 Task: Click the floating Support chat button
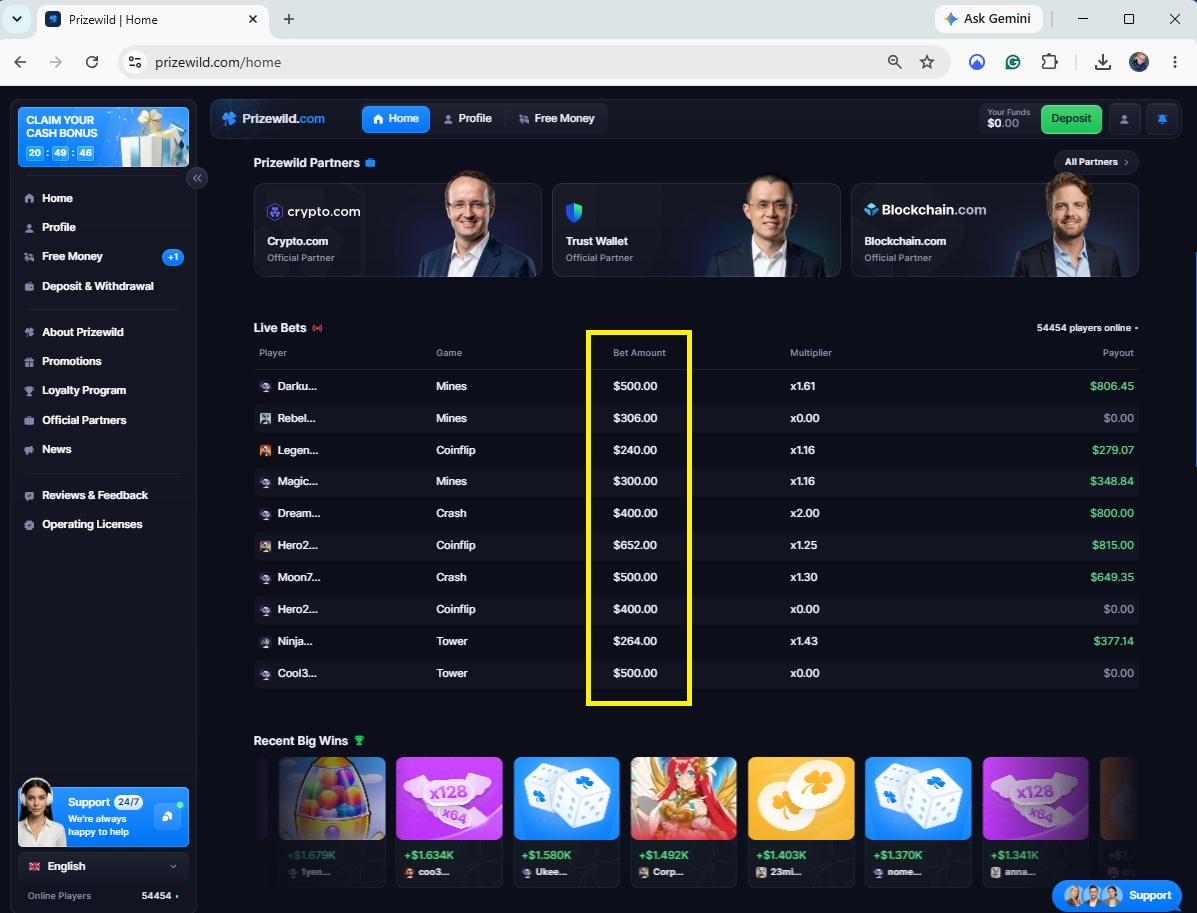pos(1118,895)
